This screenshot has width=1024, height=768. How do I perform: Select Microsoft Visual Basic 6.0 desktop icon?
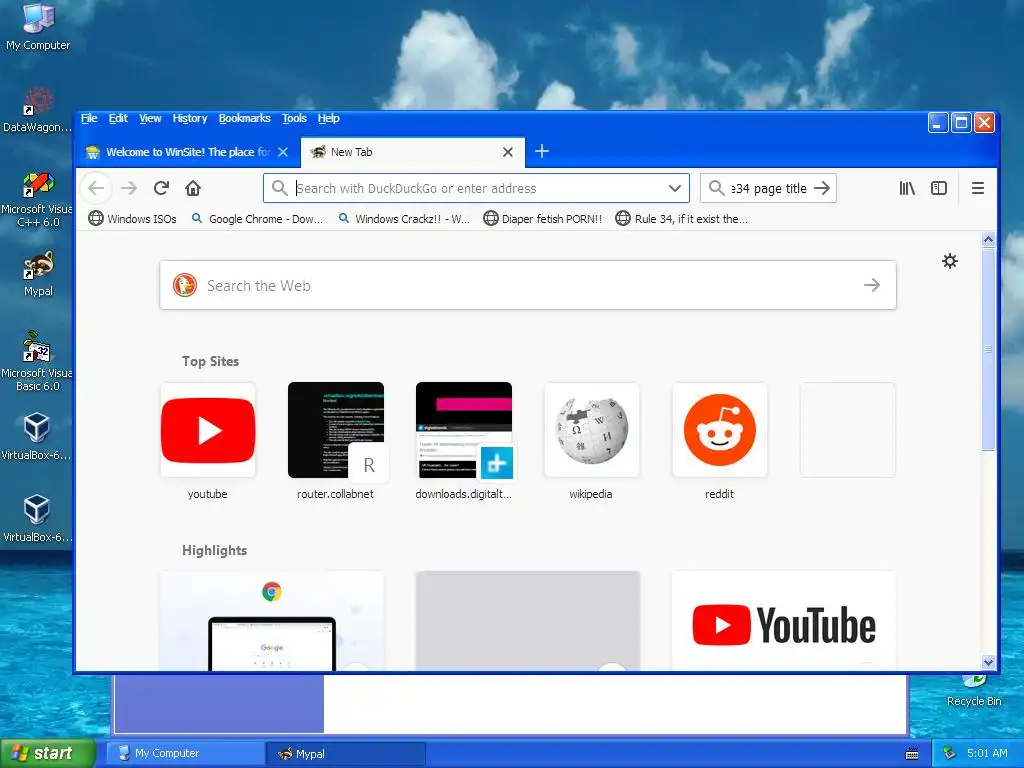[x=37, y=361]
